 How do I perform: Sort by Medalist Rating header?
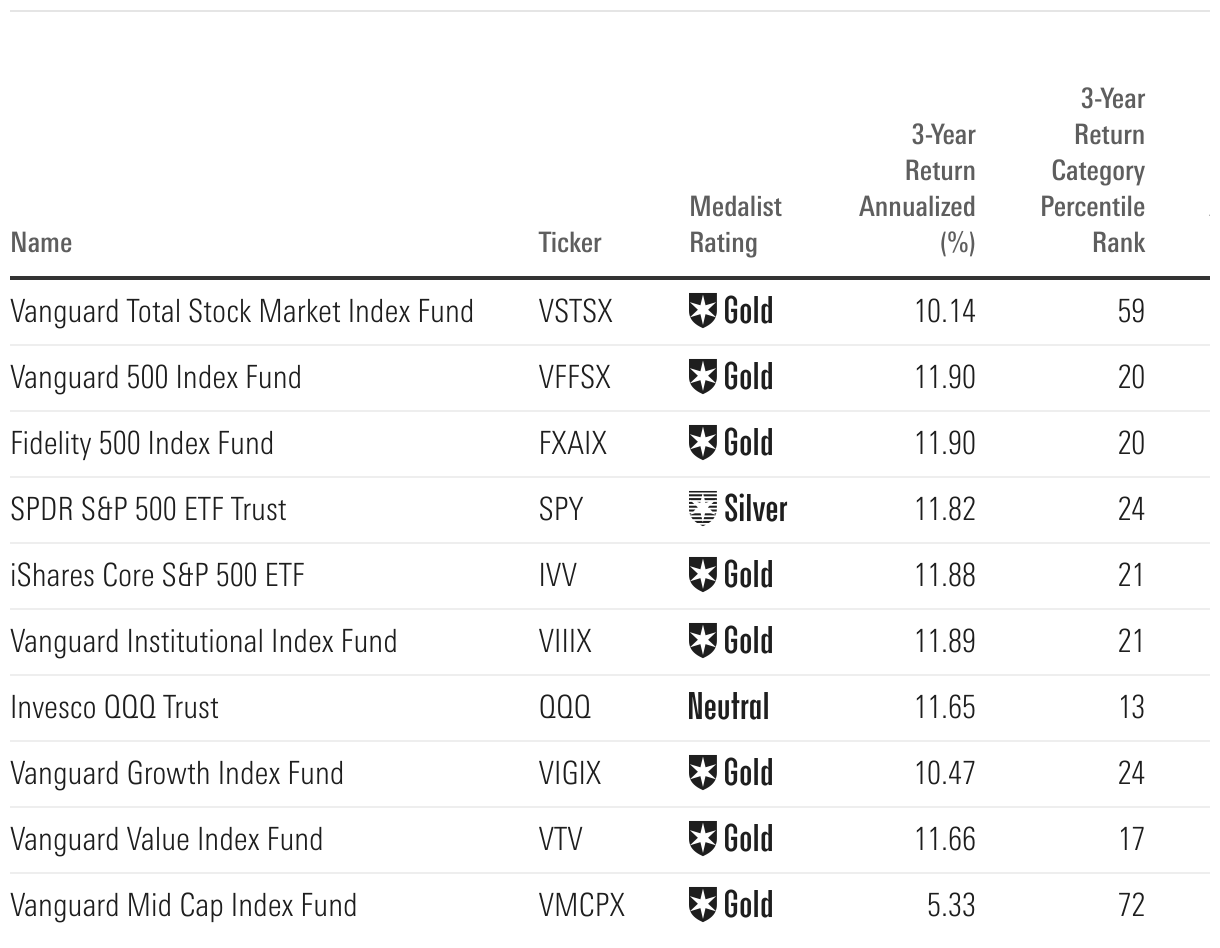click(x=735, y=225)
